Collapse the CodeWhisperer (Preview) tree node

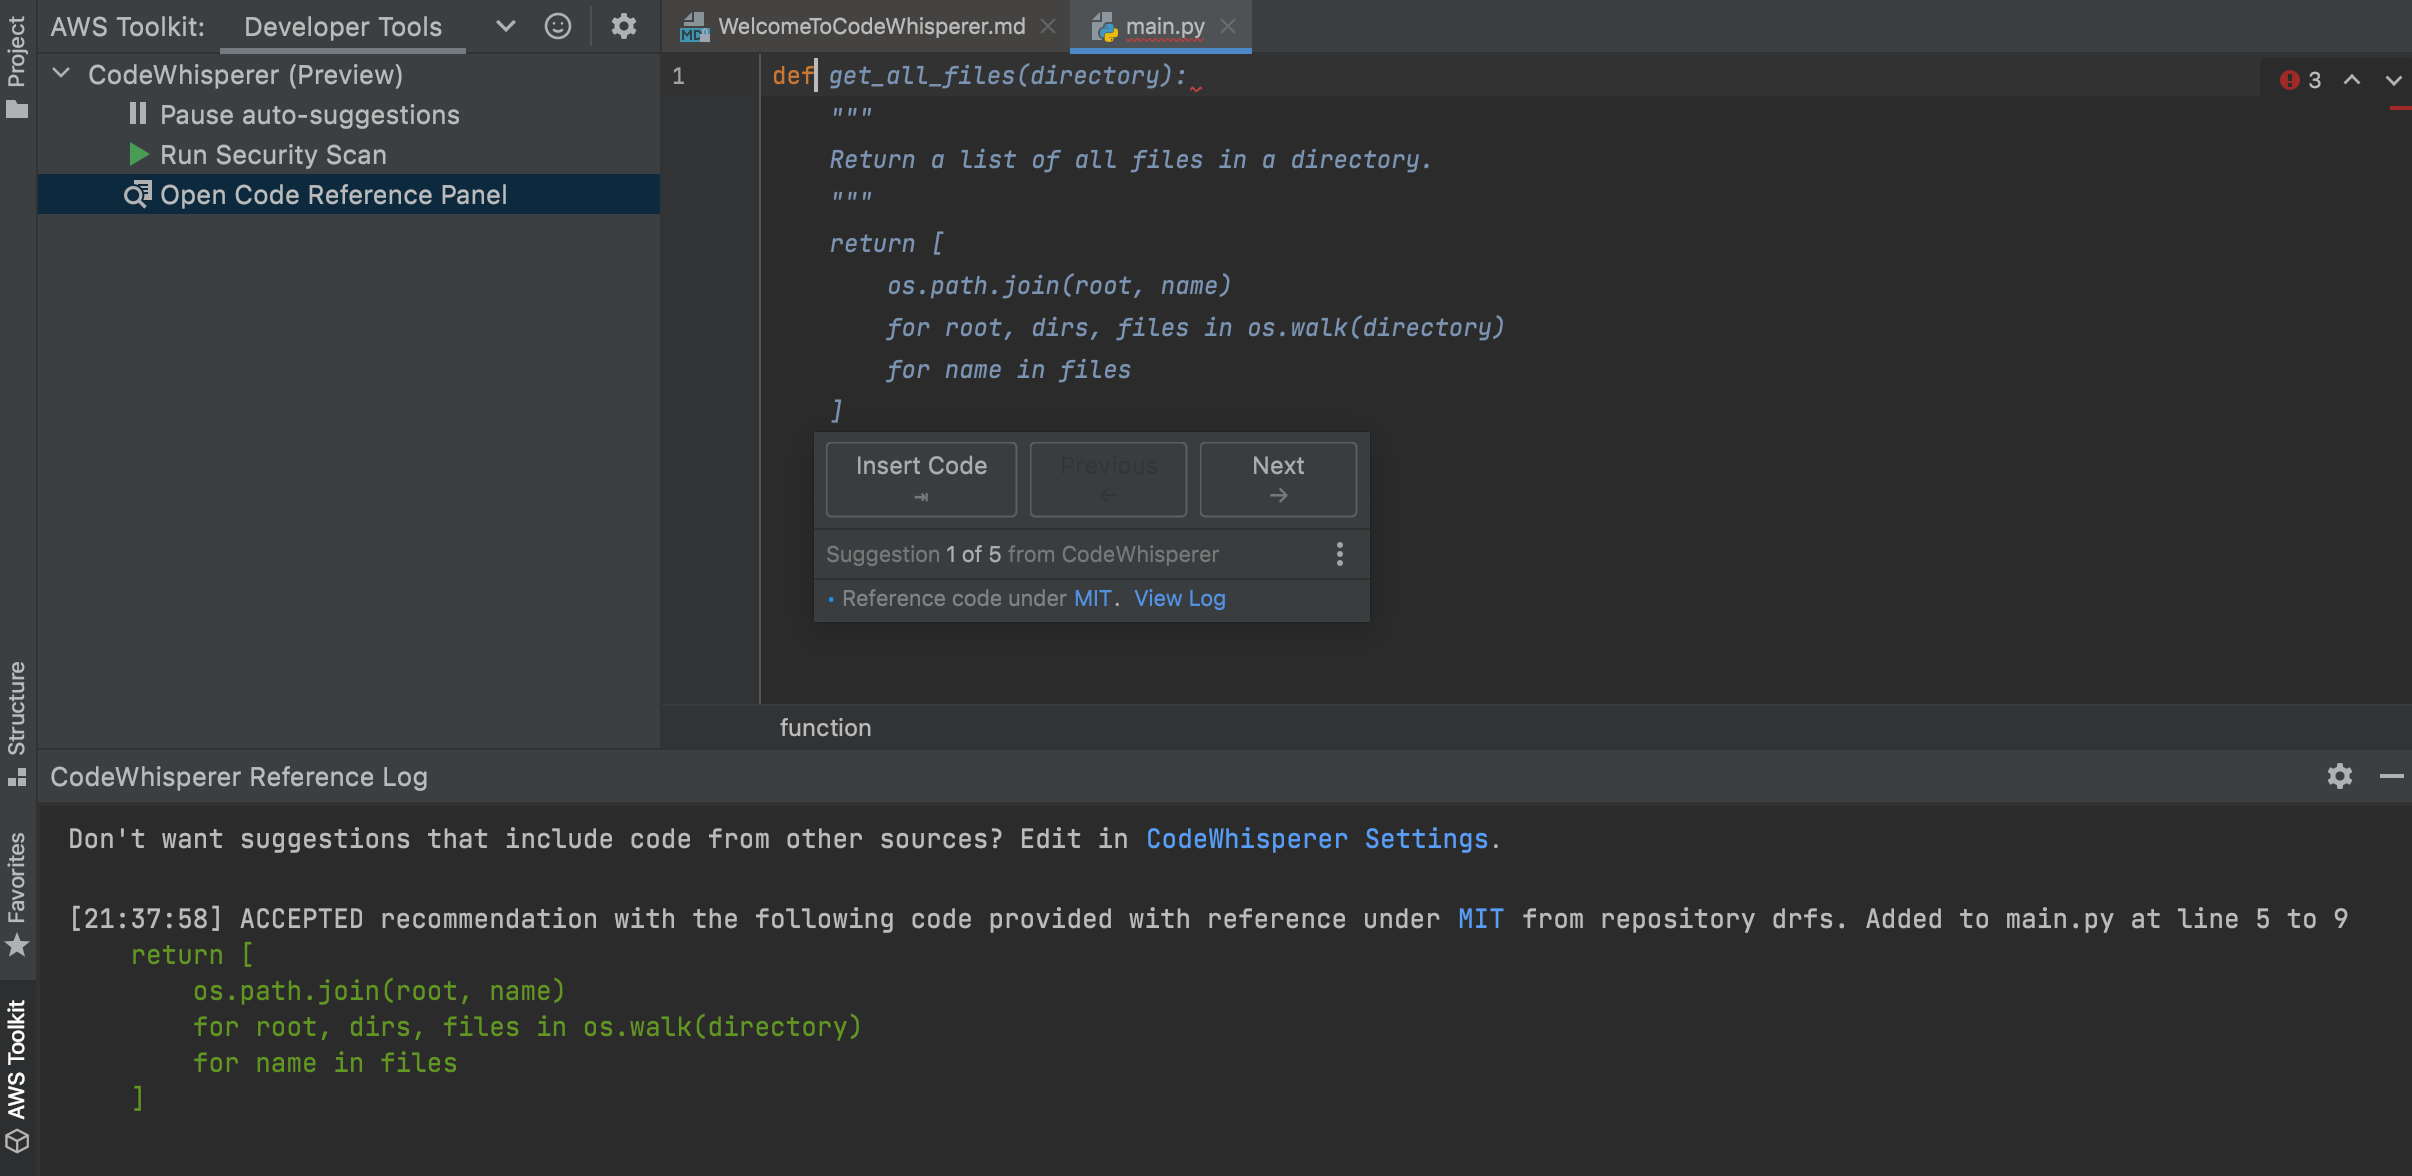point(61,74)
